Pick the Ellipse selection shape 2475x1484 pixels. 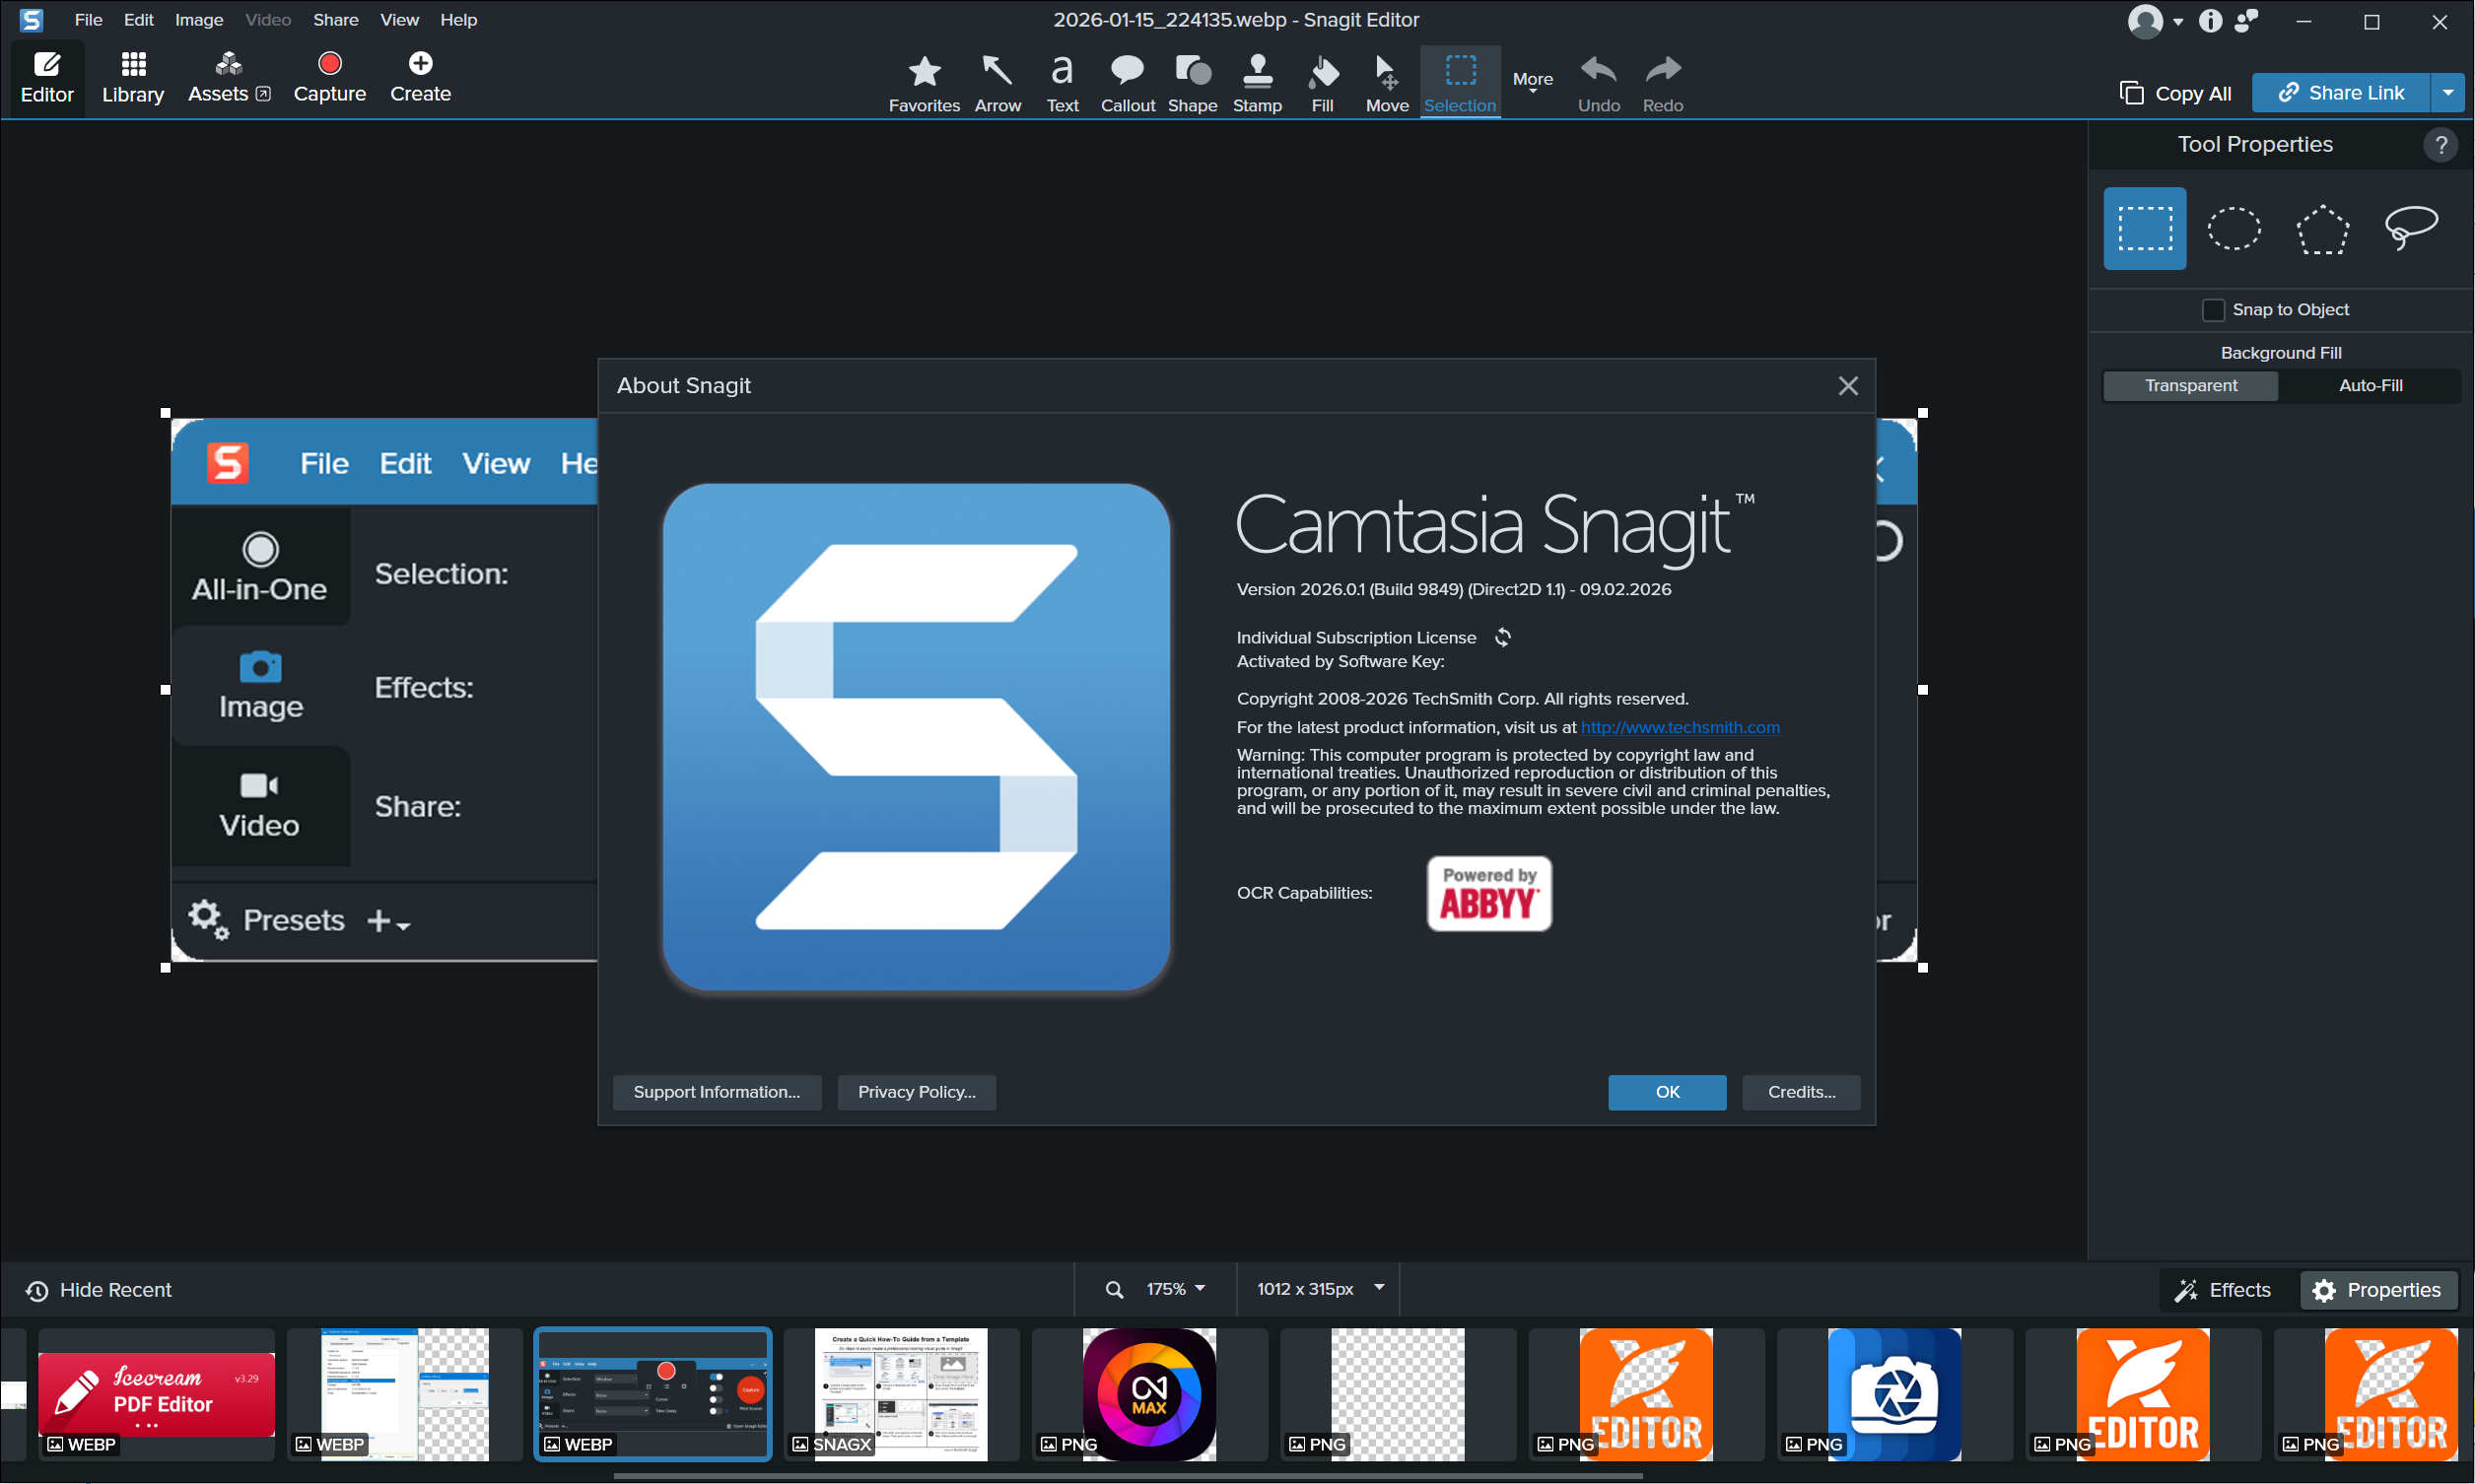[2233, 228]
